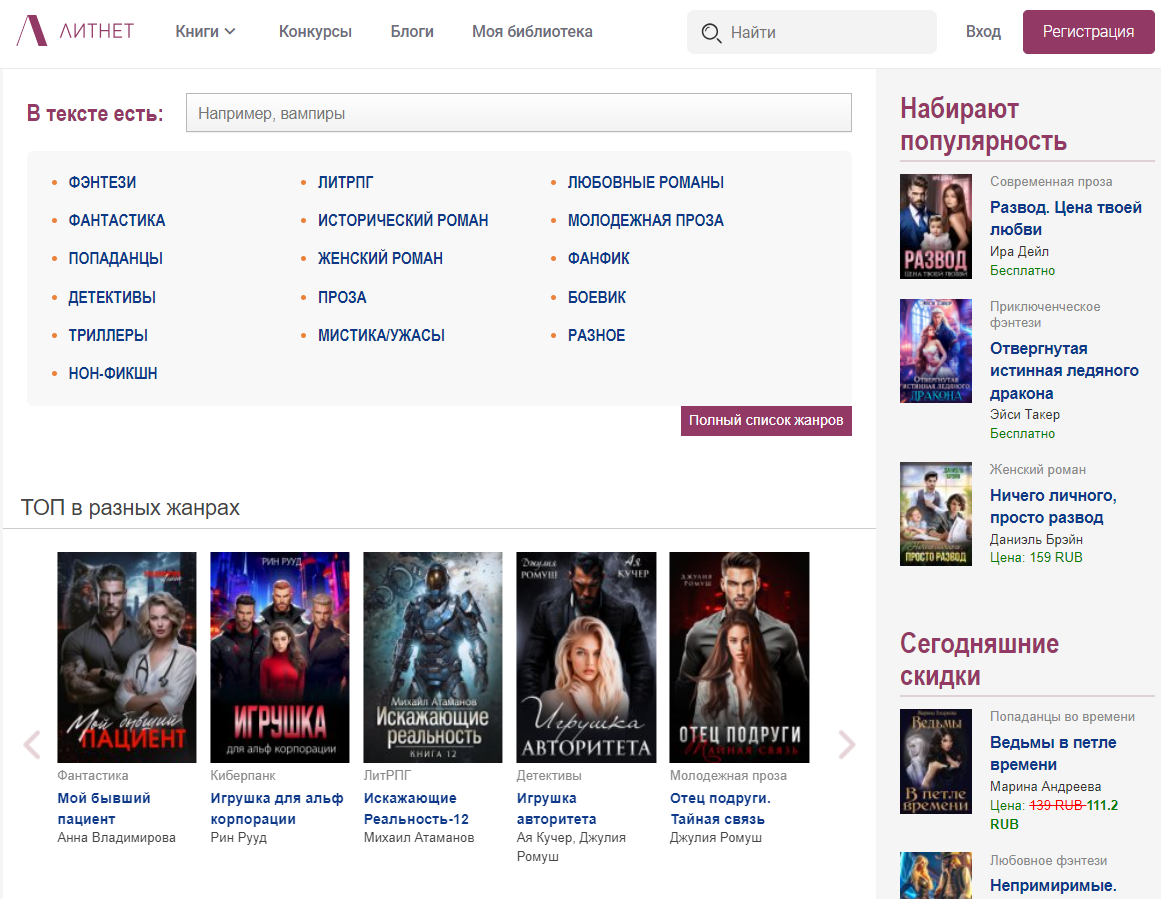Open sidebar cover Ведьмы в петле времени
This screenshot has height=899, width=1161.
click(x=935, y=761)
